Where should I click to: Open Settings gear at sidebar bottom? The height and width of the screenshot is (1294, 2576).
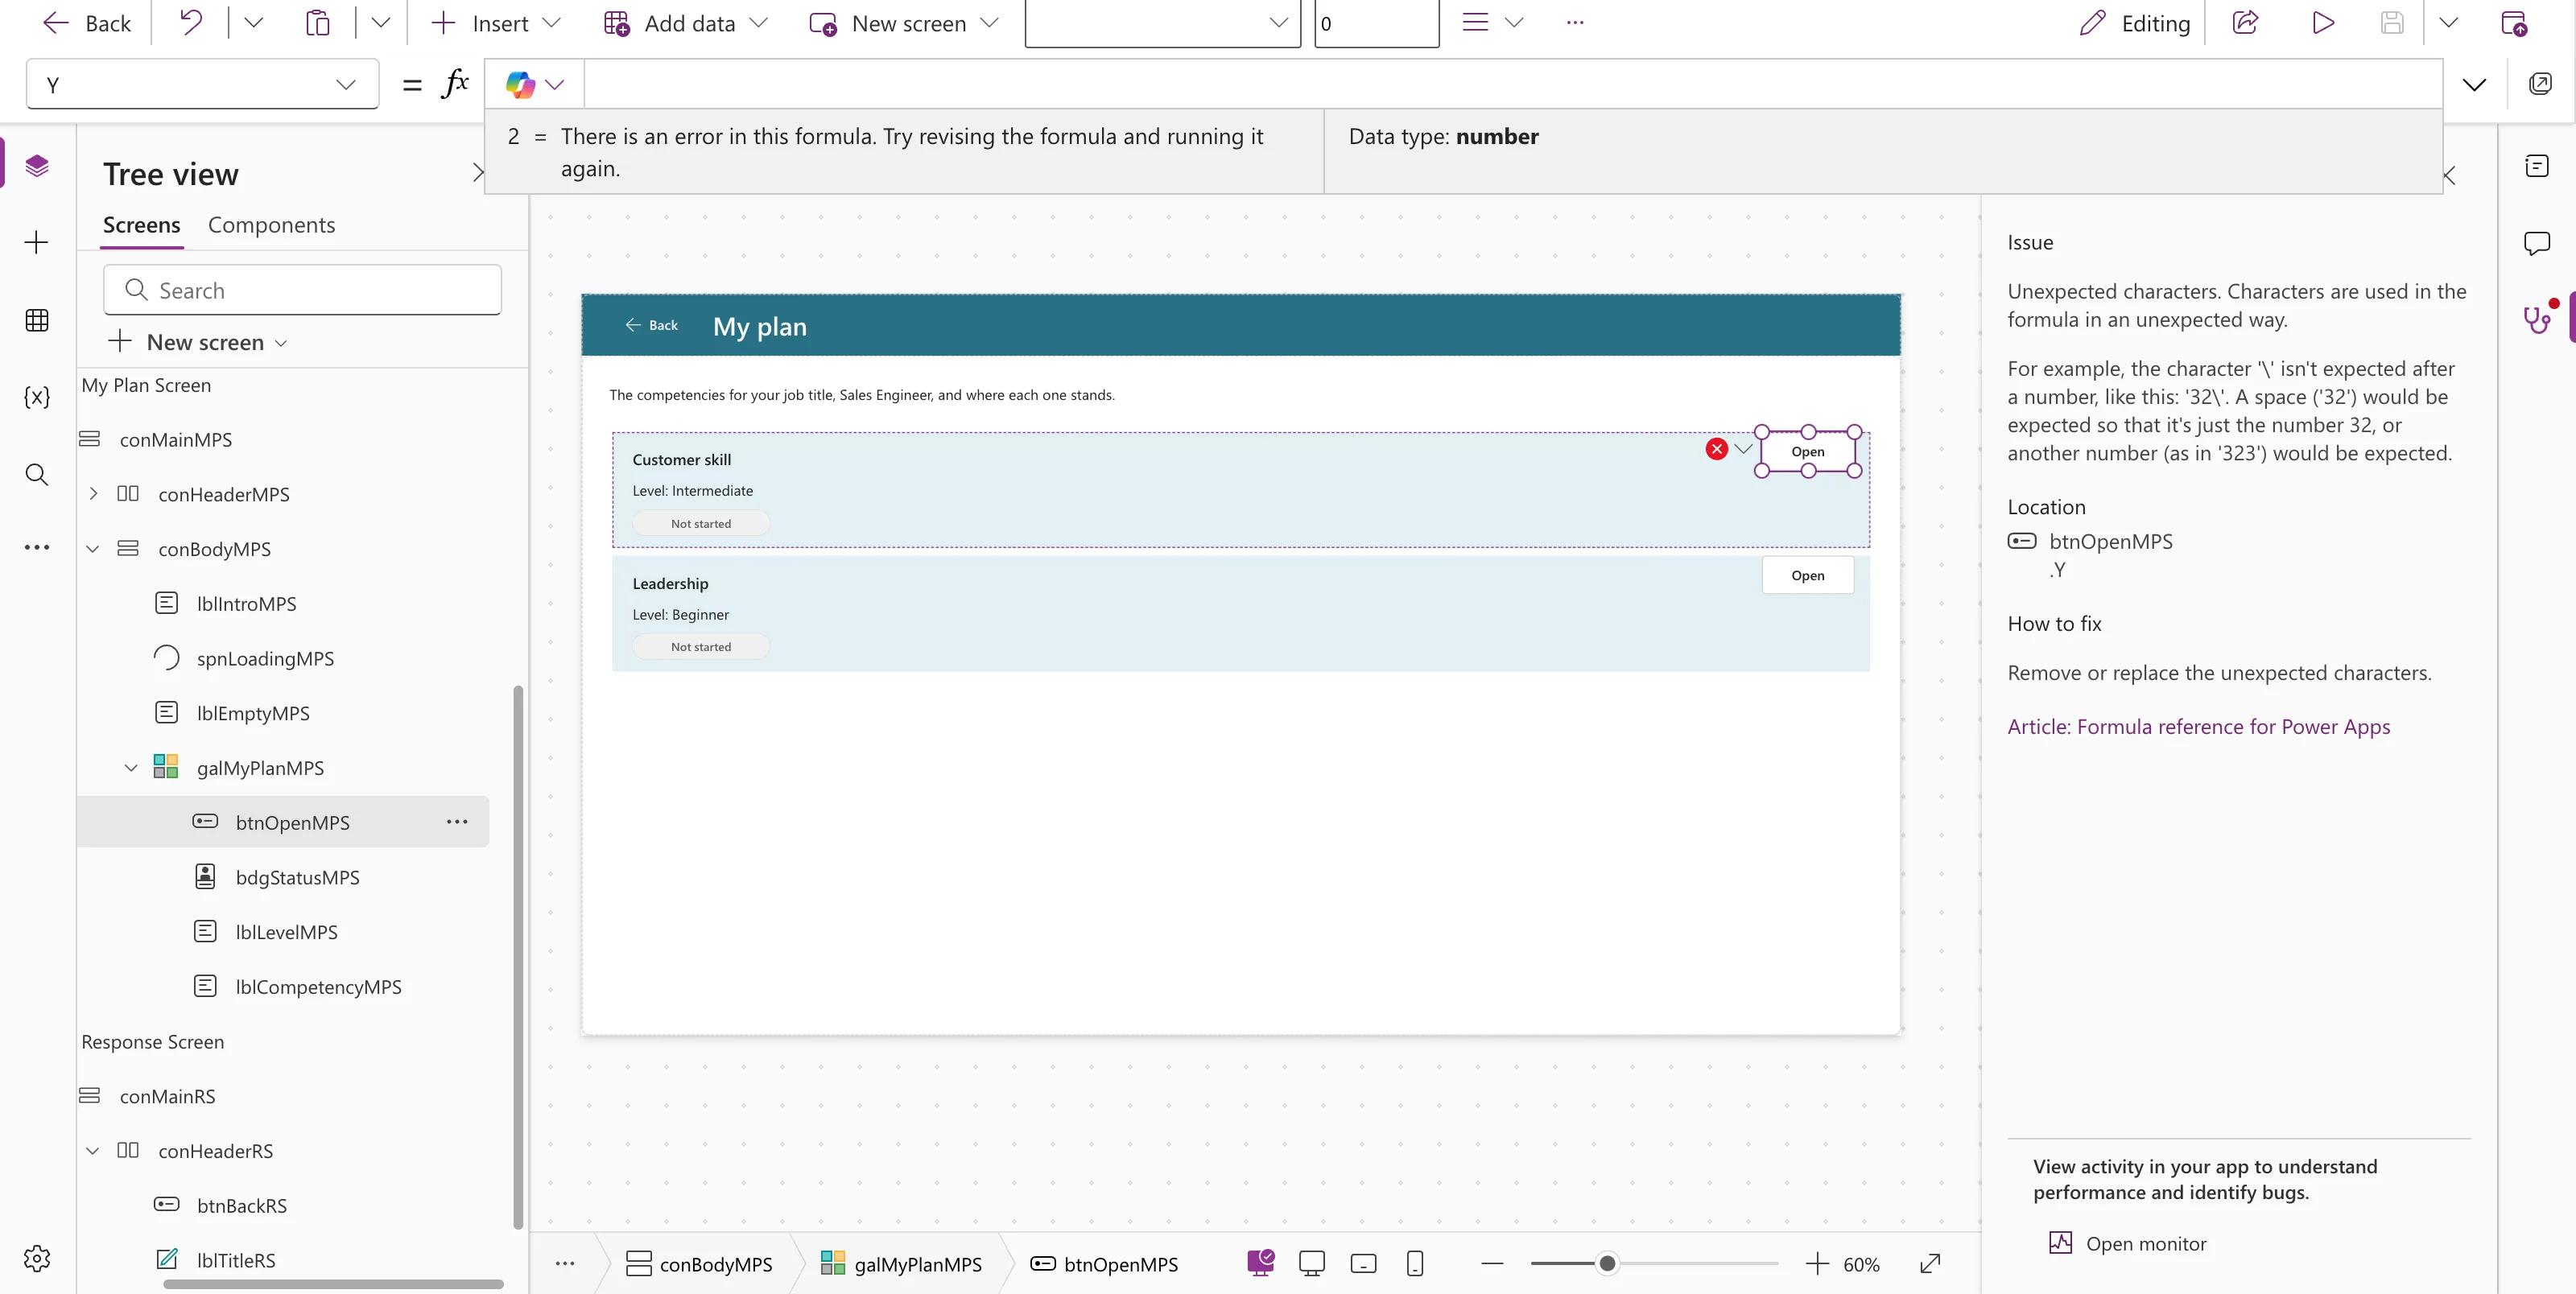pyautogui.click(x=37, y=1258)
